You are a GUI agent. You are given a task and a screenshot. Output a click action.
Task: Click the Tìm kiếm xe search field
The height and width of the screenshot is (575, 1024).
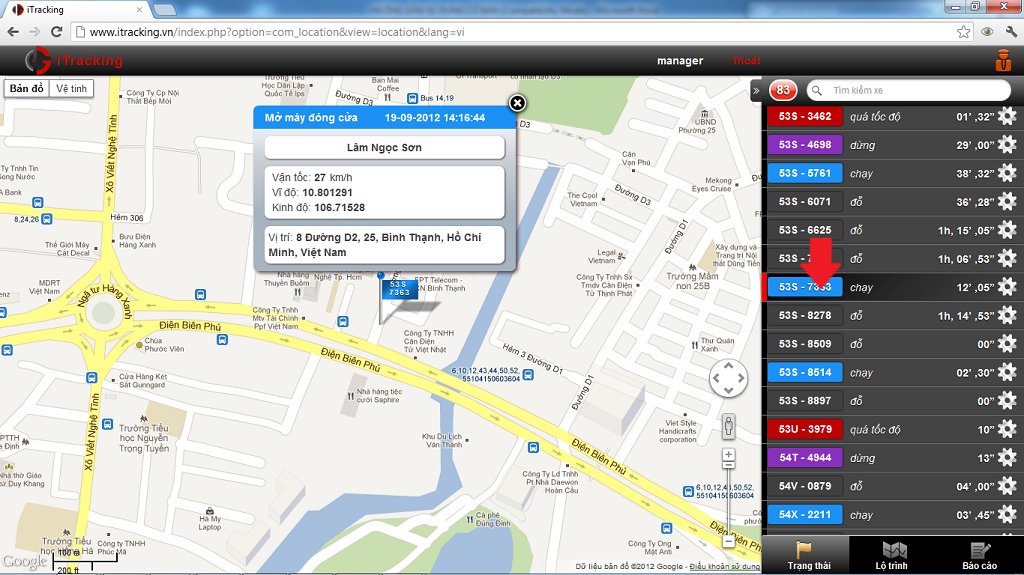[908, 90]
